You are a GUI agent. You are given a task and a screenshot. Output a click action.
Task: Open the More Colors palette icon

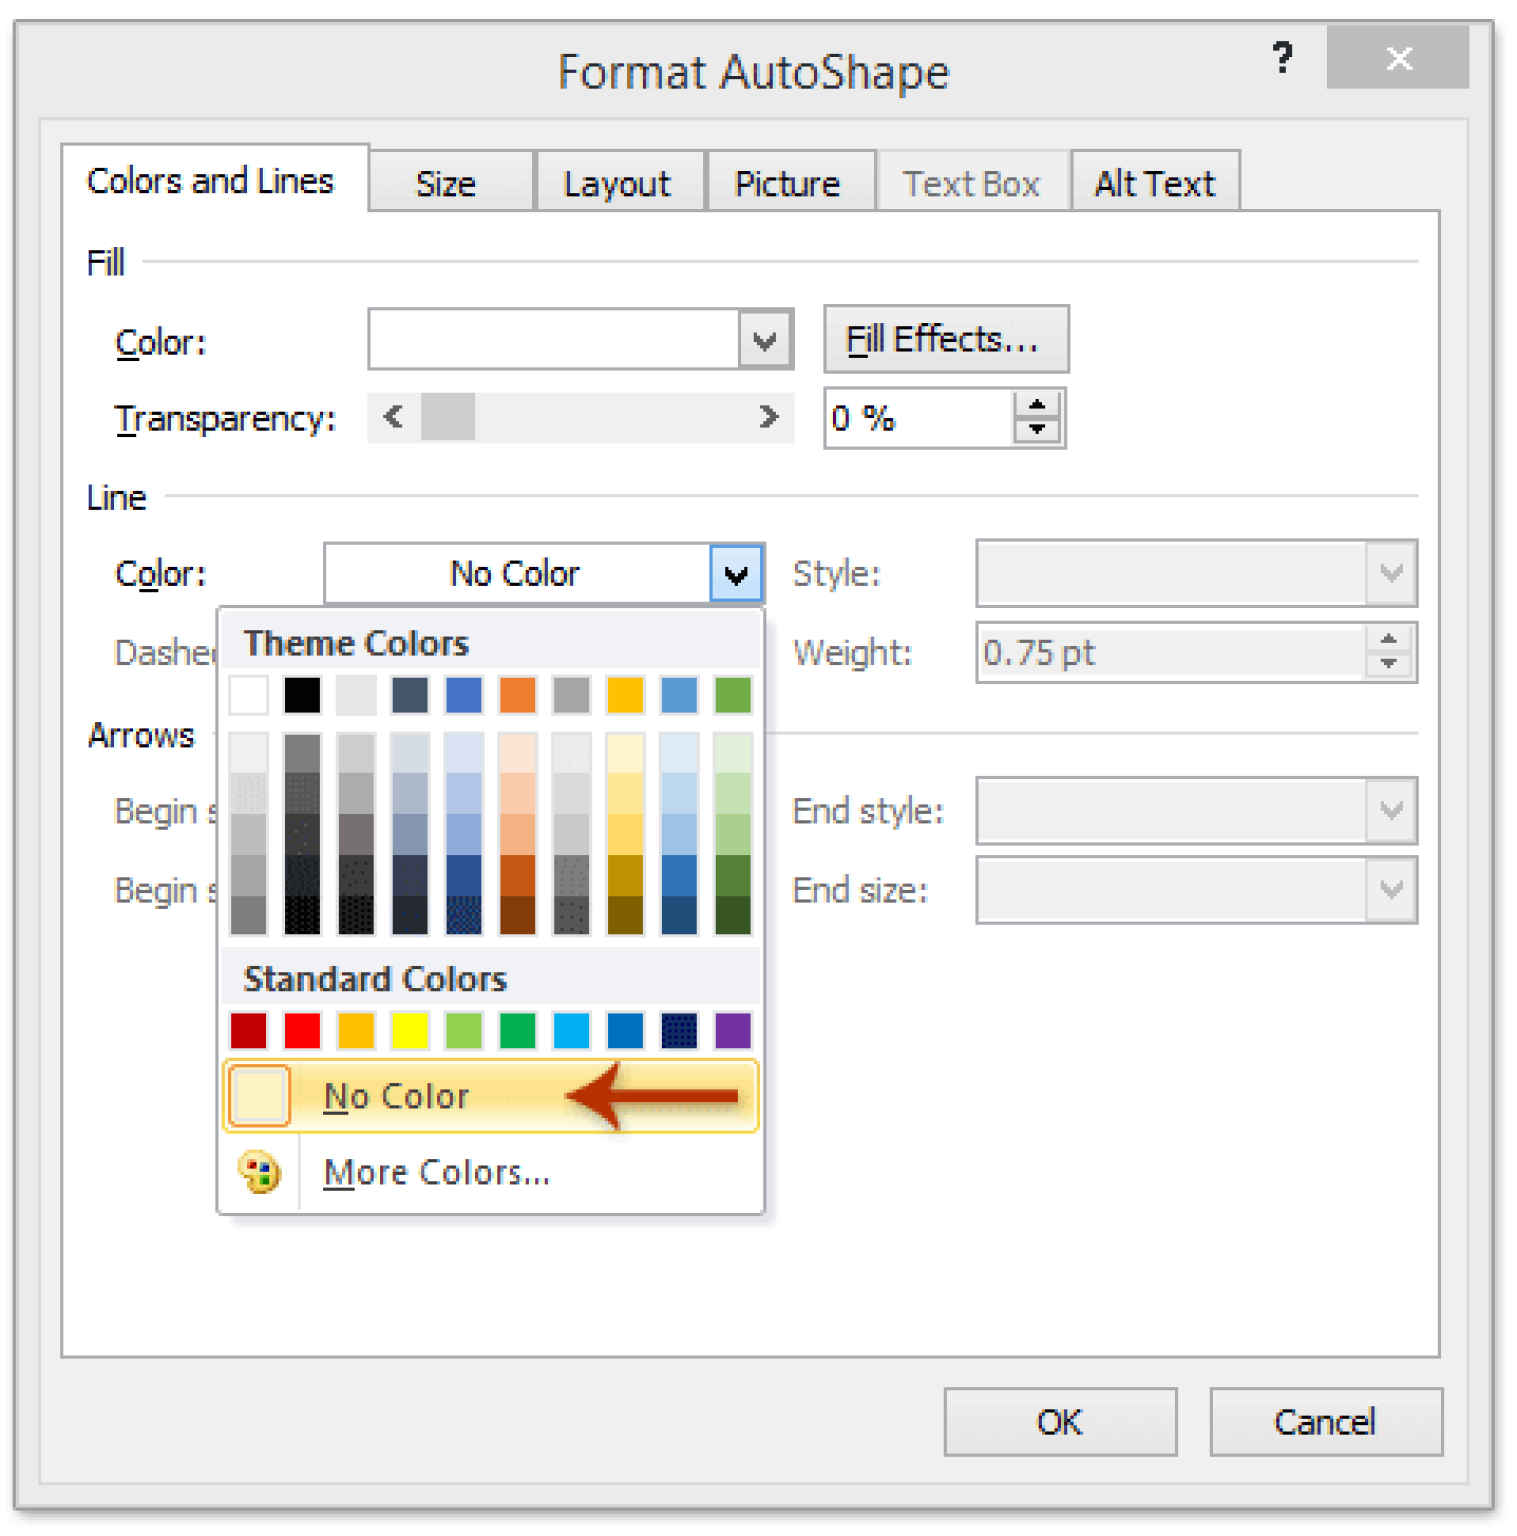pos(258,1172)
